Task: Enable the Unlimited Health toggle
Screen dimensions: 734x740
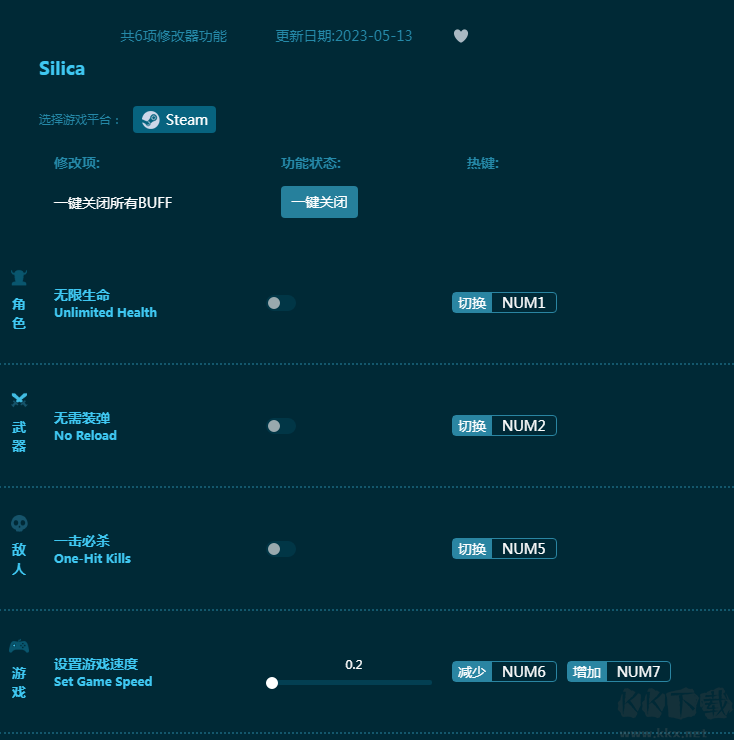Action: [x=281, y=303]
